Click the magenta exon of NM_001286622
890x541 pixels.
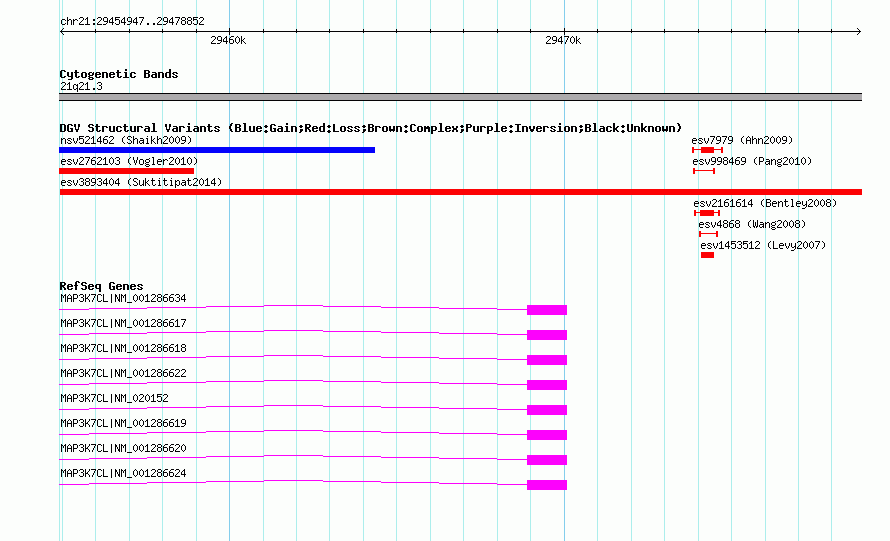click(x=547, y=385)
